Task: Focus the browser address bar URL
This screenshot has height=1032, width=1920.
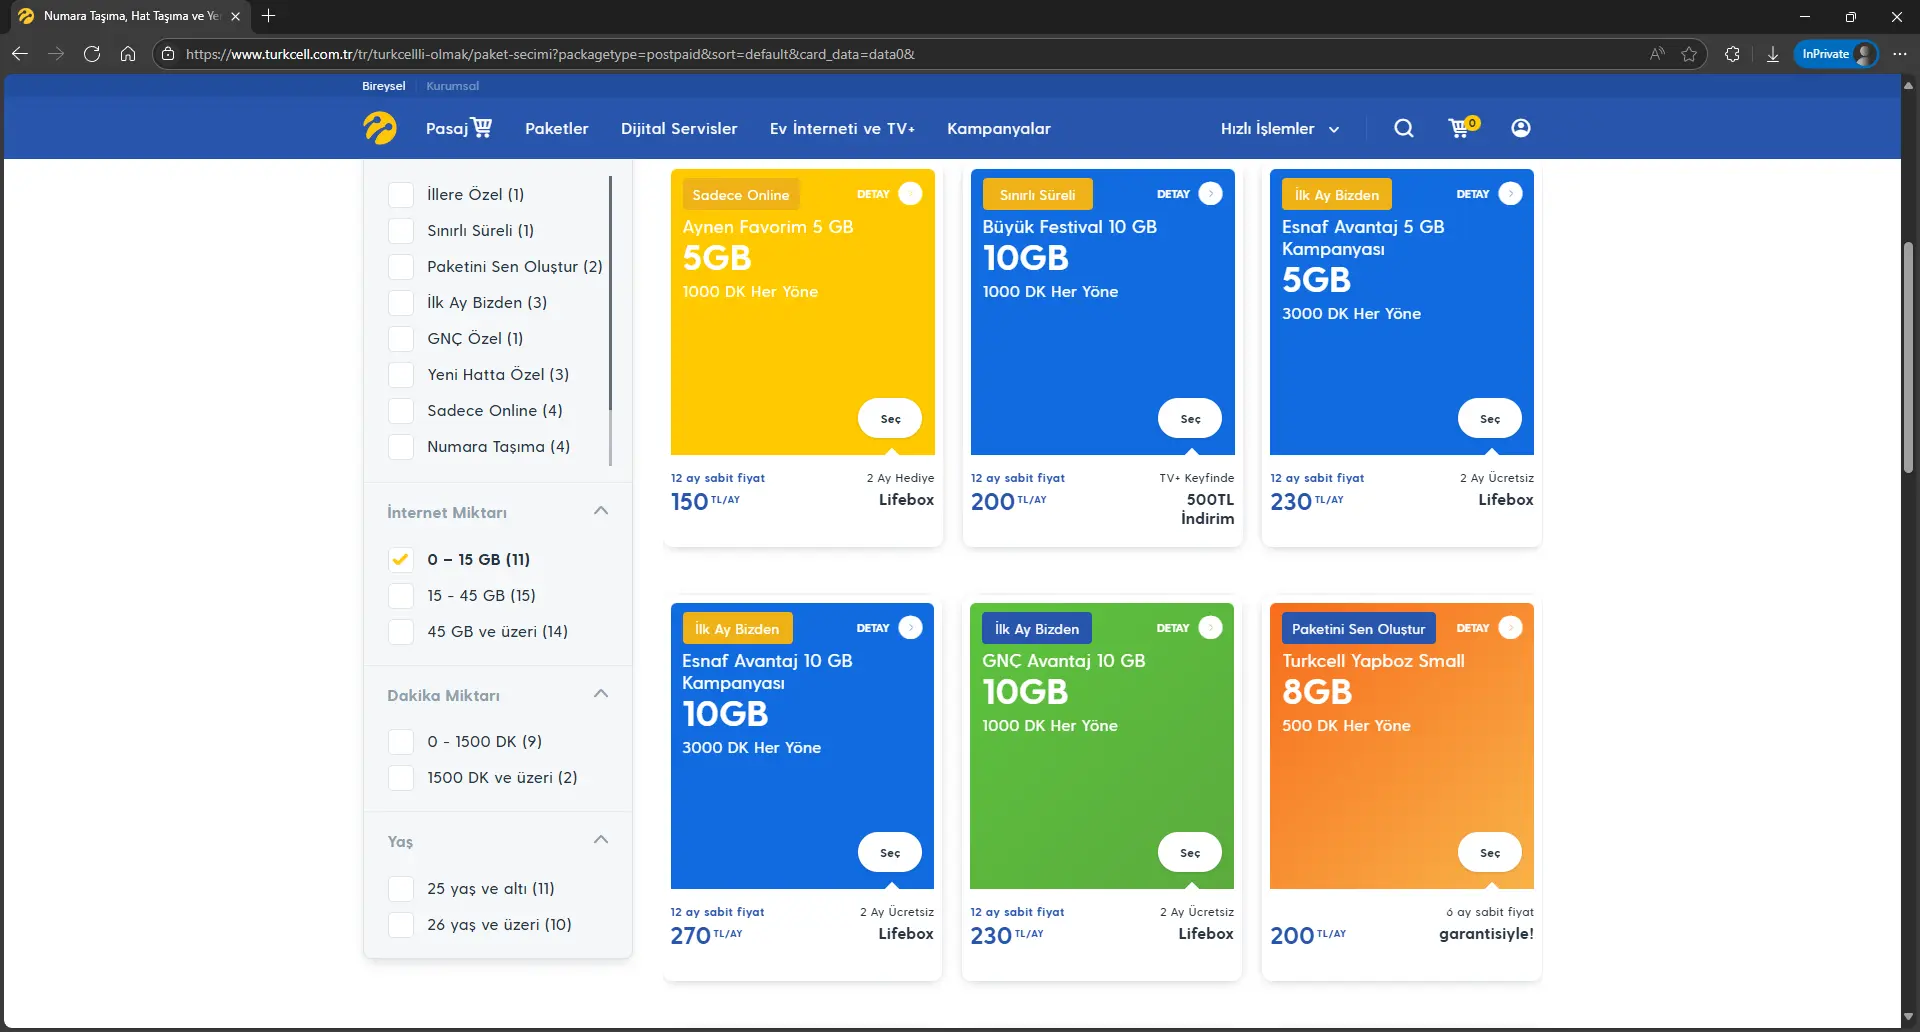Action: (550, 54)
